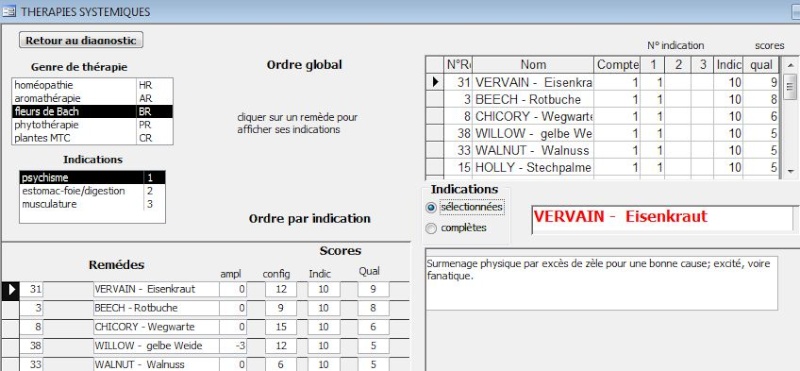Select WALNUT - Walnuss in global table
Viewport: 800px width, 371px height.
tap(532, 151)
